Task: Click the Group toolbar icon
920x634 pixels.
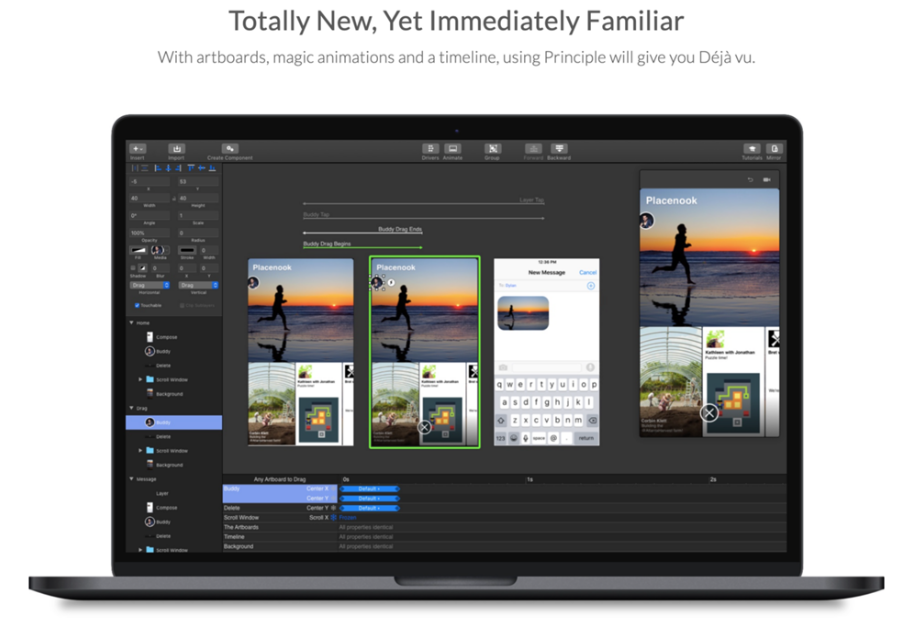Action: (492, 148)
